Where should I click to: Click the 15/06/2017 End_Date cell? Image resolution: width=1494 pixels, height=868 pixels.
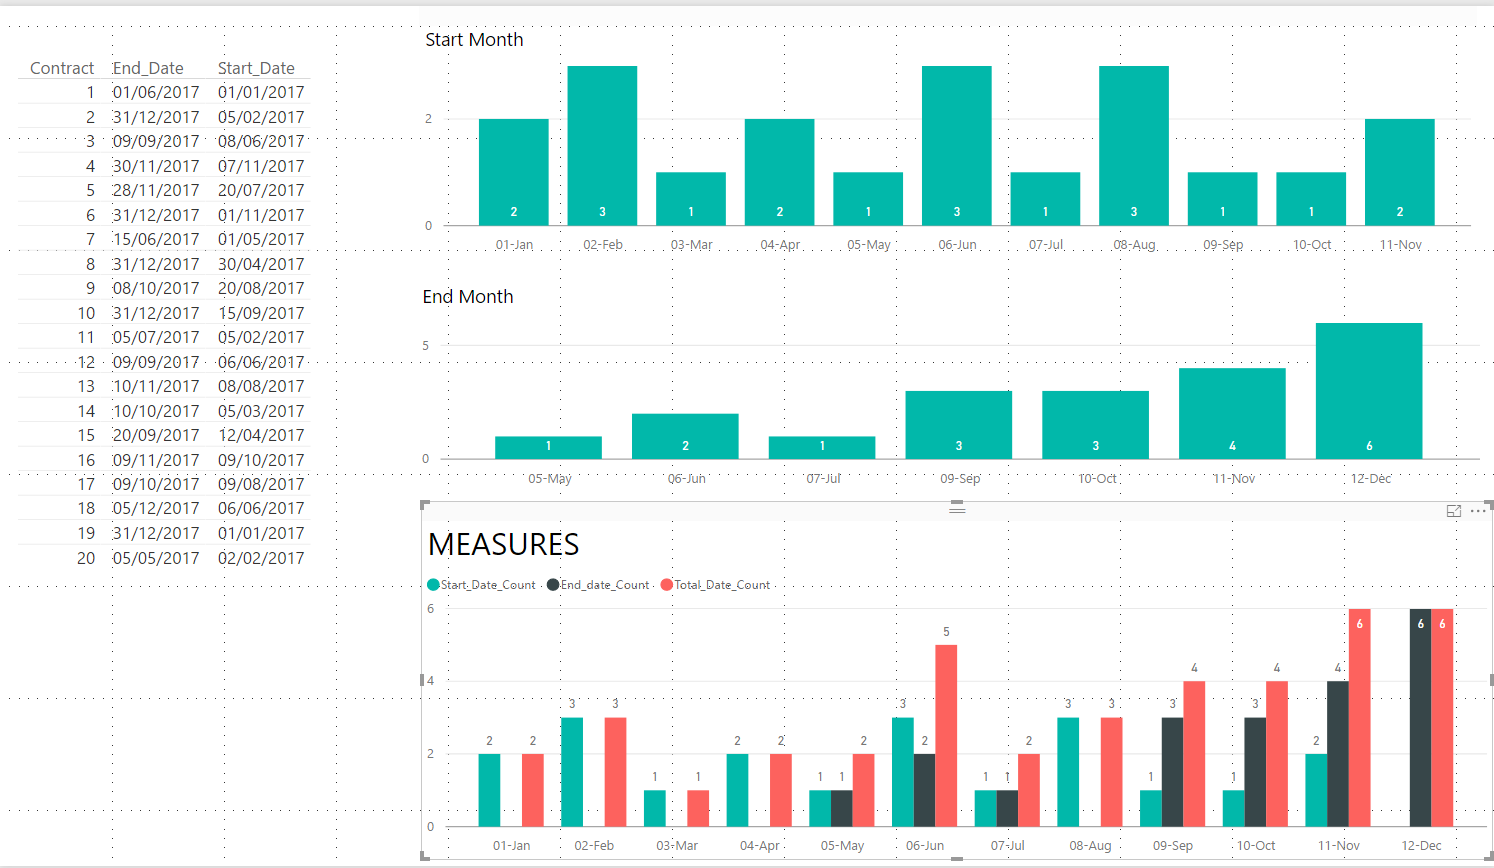pos(156,239)
